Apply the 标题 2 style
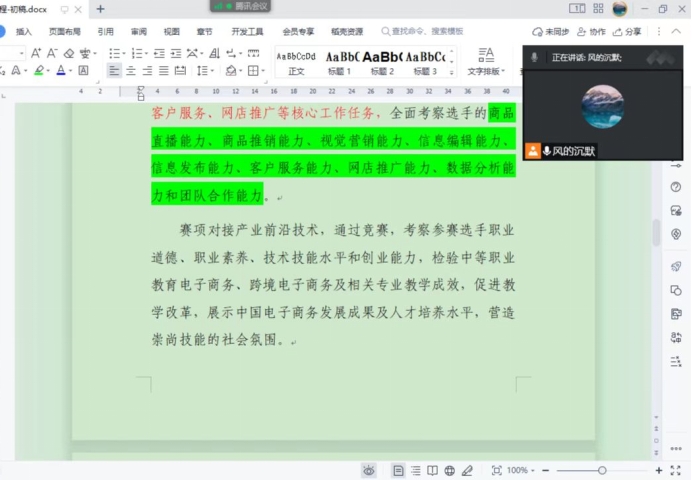The height and width of the screenshot is (480, 692). click(x=382, y=62)
